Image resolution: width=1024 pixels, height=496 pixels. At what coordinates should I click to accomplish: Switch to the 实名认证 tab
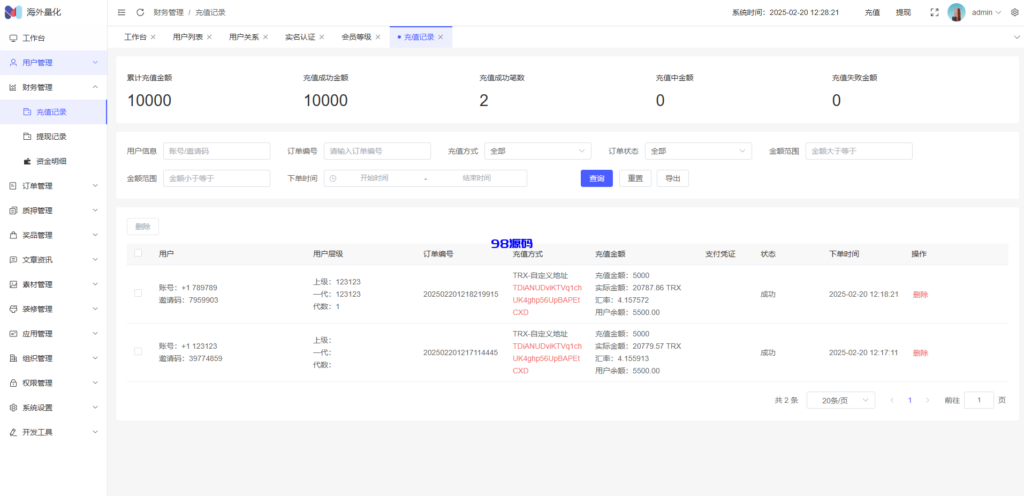click(300, 37)
